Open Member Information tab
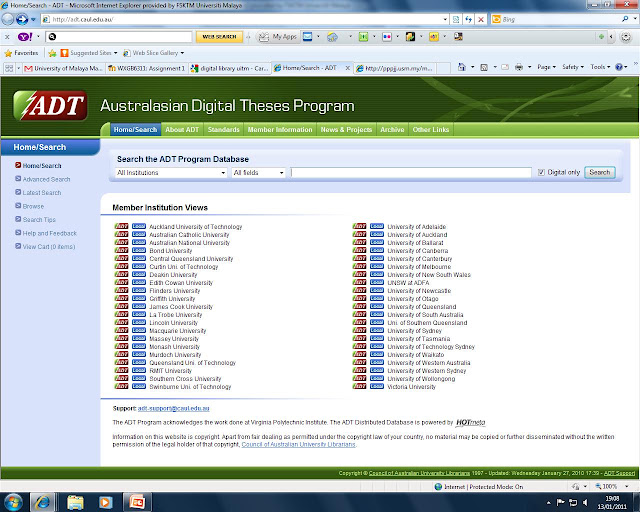The height and width of the screenshot is (512, 640). coord(280,129)
